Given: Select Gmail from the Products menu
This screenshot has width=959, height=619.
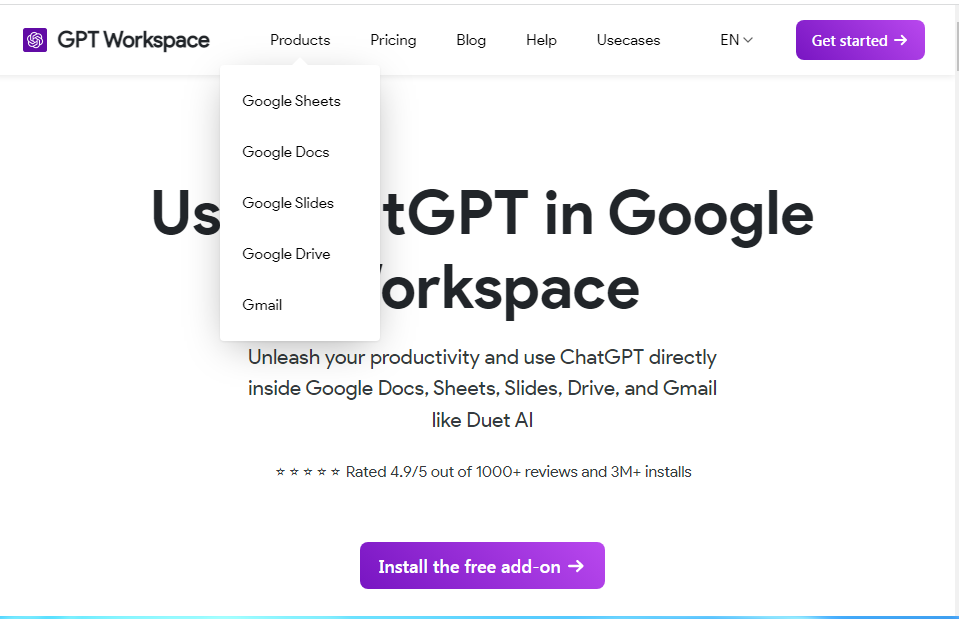Looking at the screenshot, I should tap(262, 305).
